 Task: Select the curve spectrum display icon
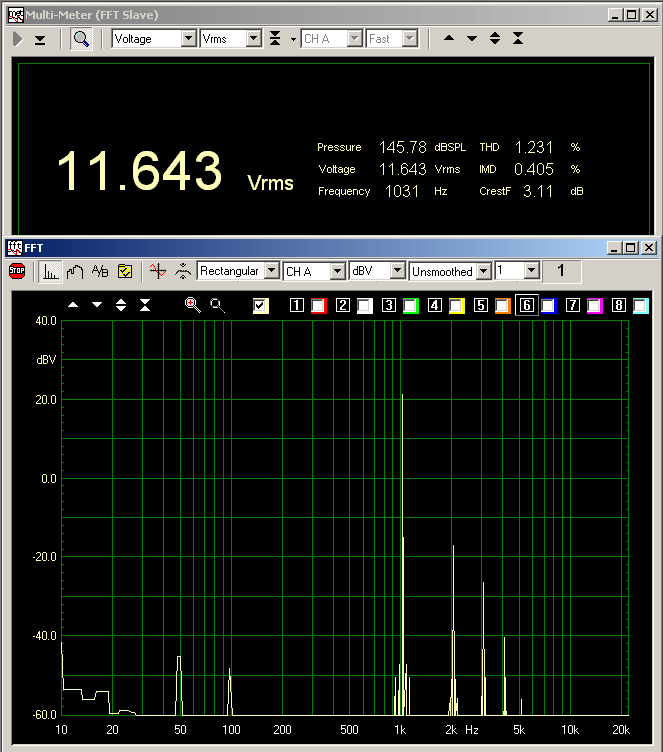tap(75, 271)
